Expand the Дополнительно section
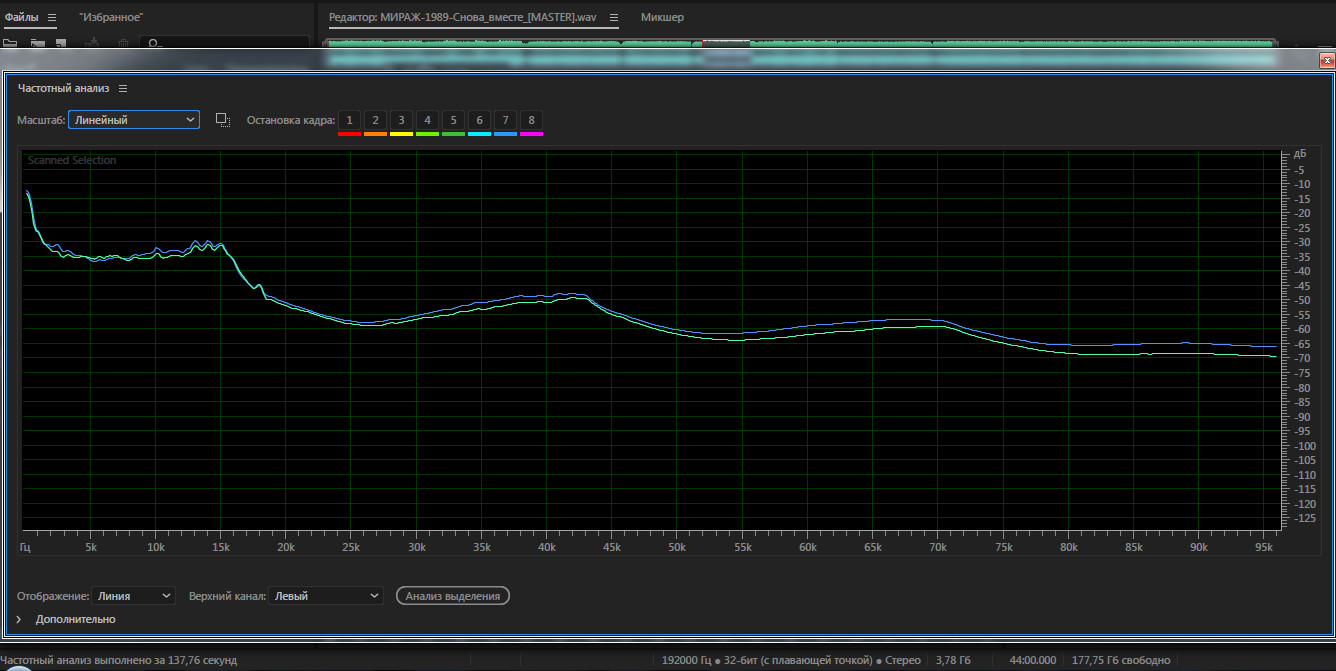Image resolution: width=1336 pixels, height=671 pixels. coord(19,619)
